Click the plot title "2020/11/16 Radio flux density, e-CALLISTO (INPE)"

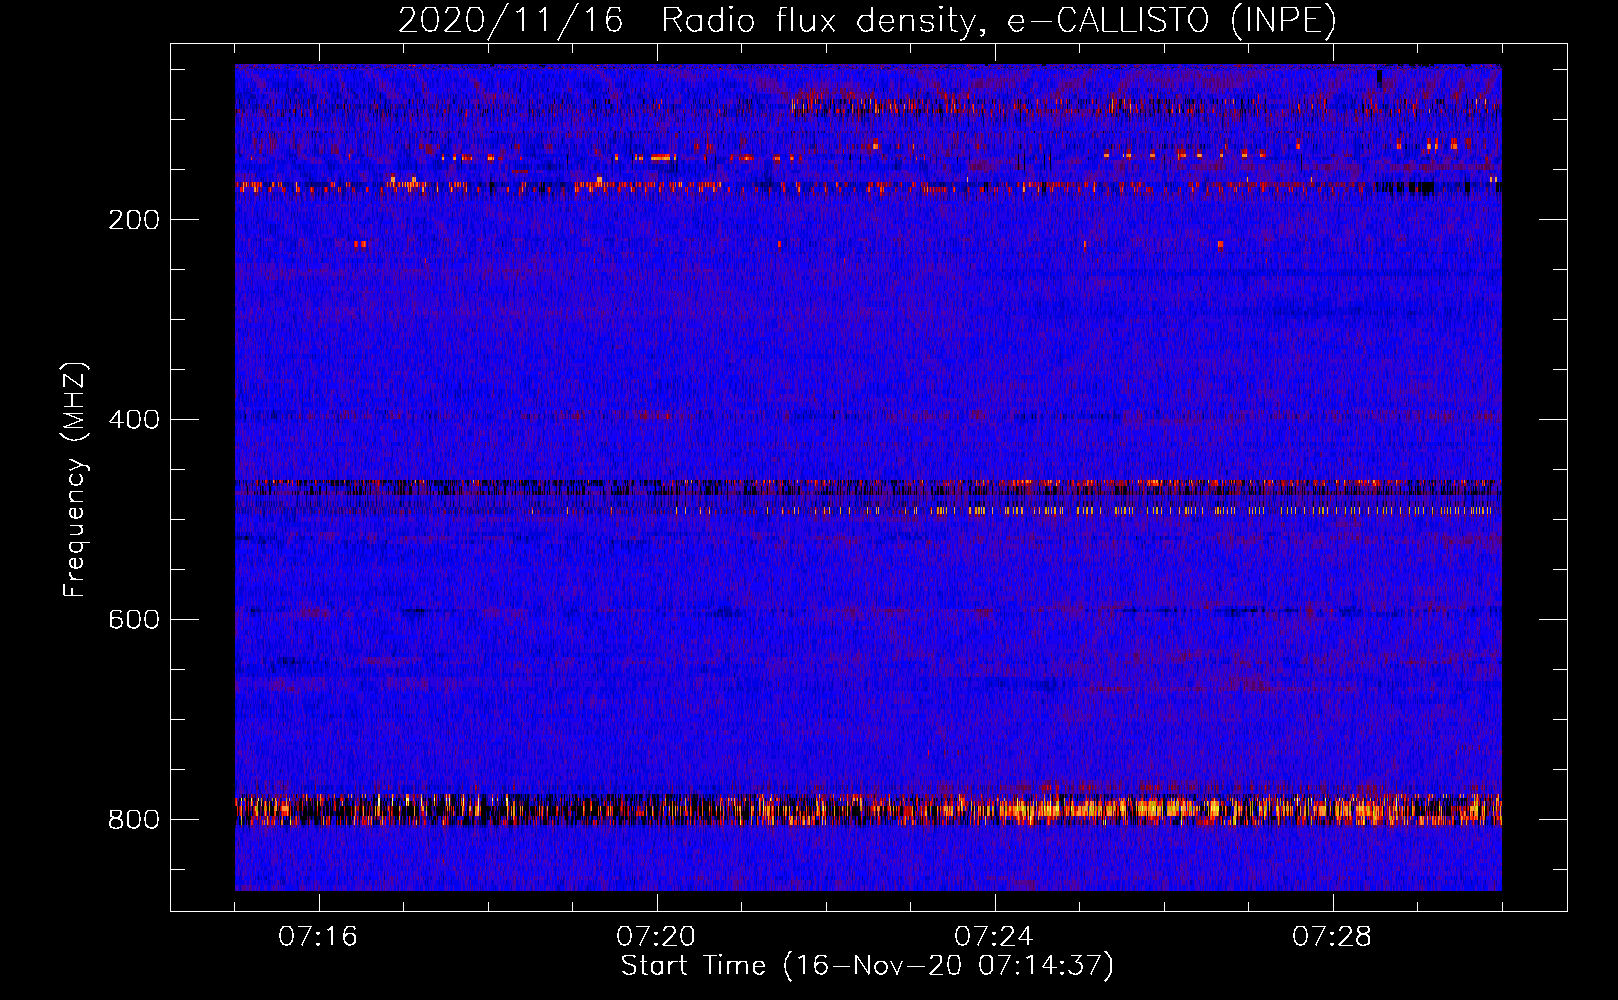click(x=867, y=21)
